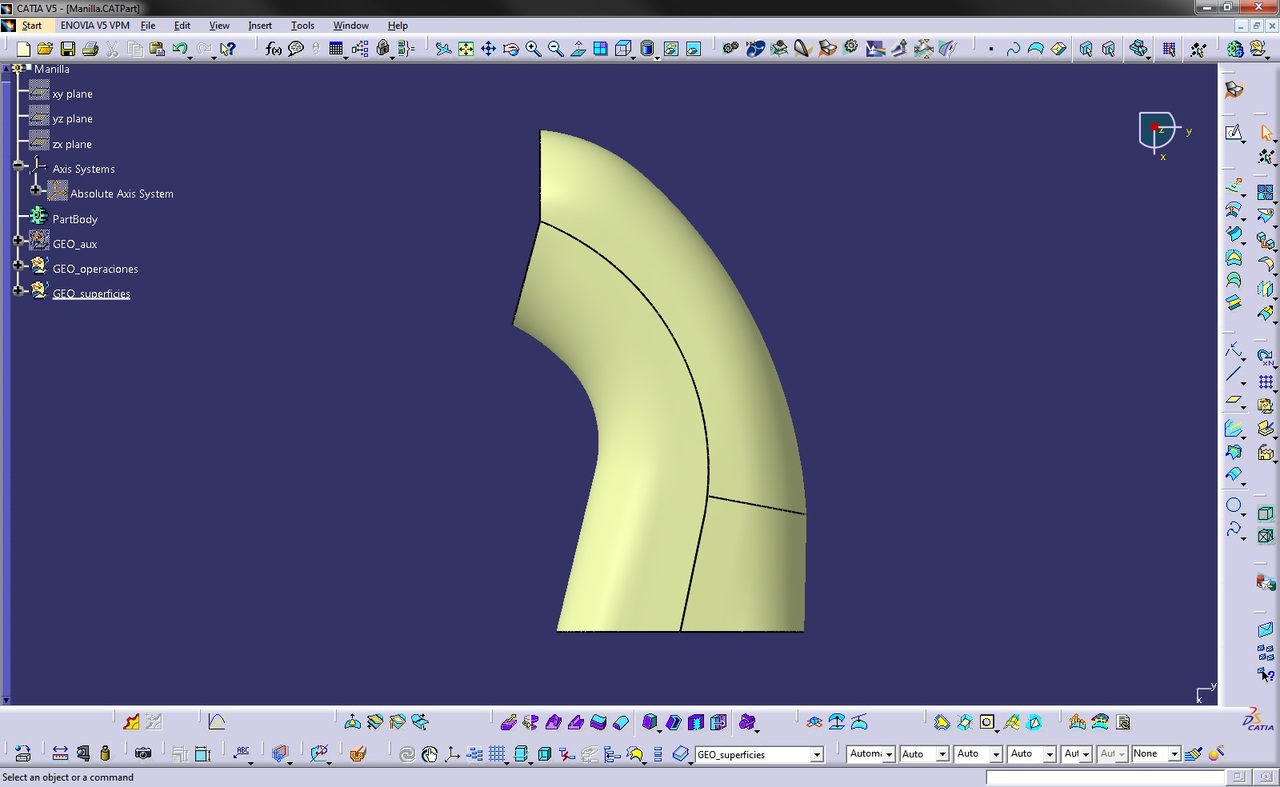
Task: Click the Paste clipboard icon
Action: (x=157, y=48)
